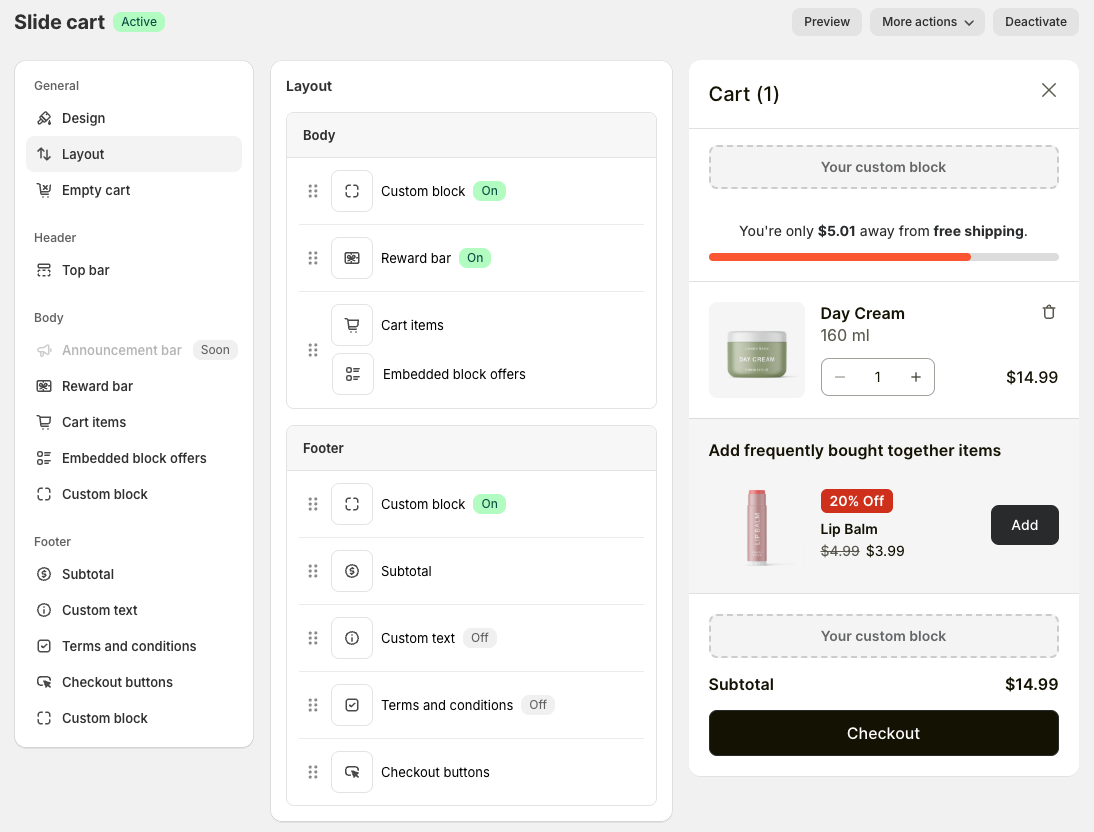Open Checkout buttons in sidebar
1094x832 pixels.
[134, 682]
